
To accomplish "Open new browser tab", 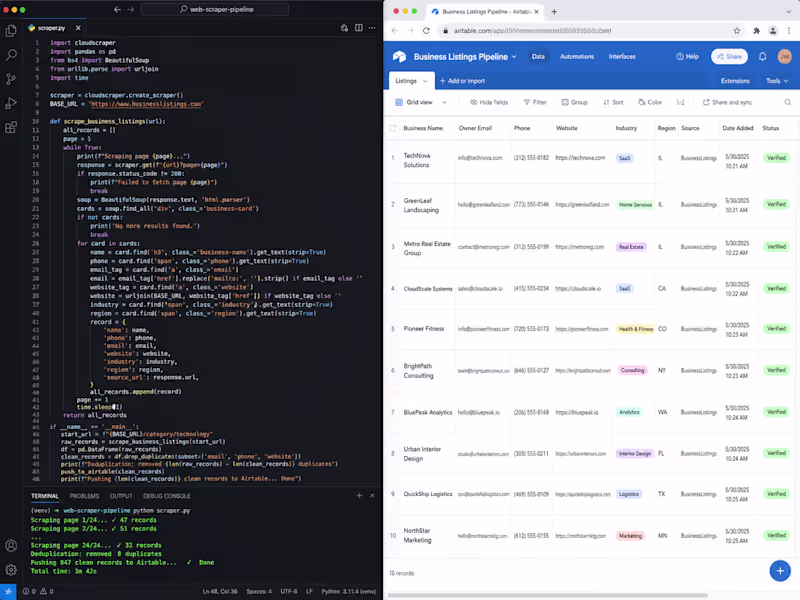I will [554, 11].
